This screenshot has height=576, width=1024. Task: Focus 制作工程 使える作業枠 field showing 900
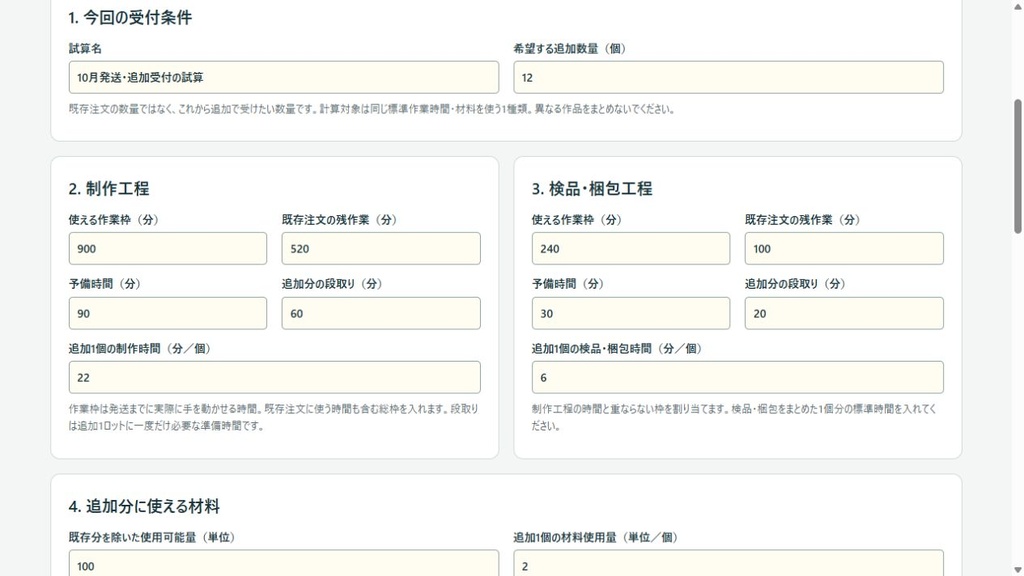tap(168, 248)
